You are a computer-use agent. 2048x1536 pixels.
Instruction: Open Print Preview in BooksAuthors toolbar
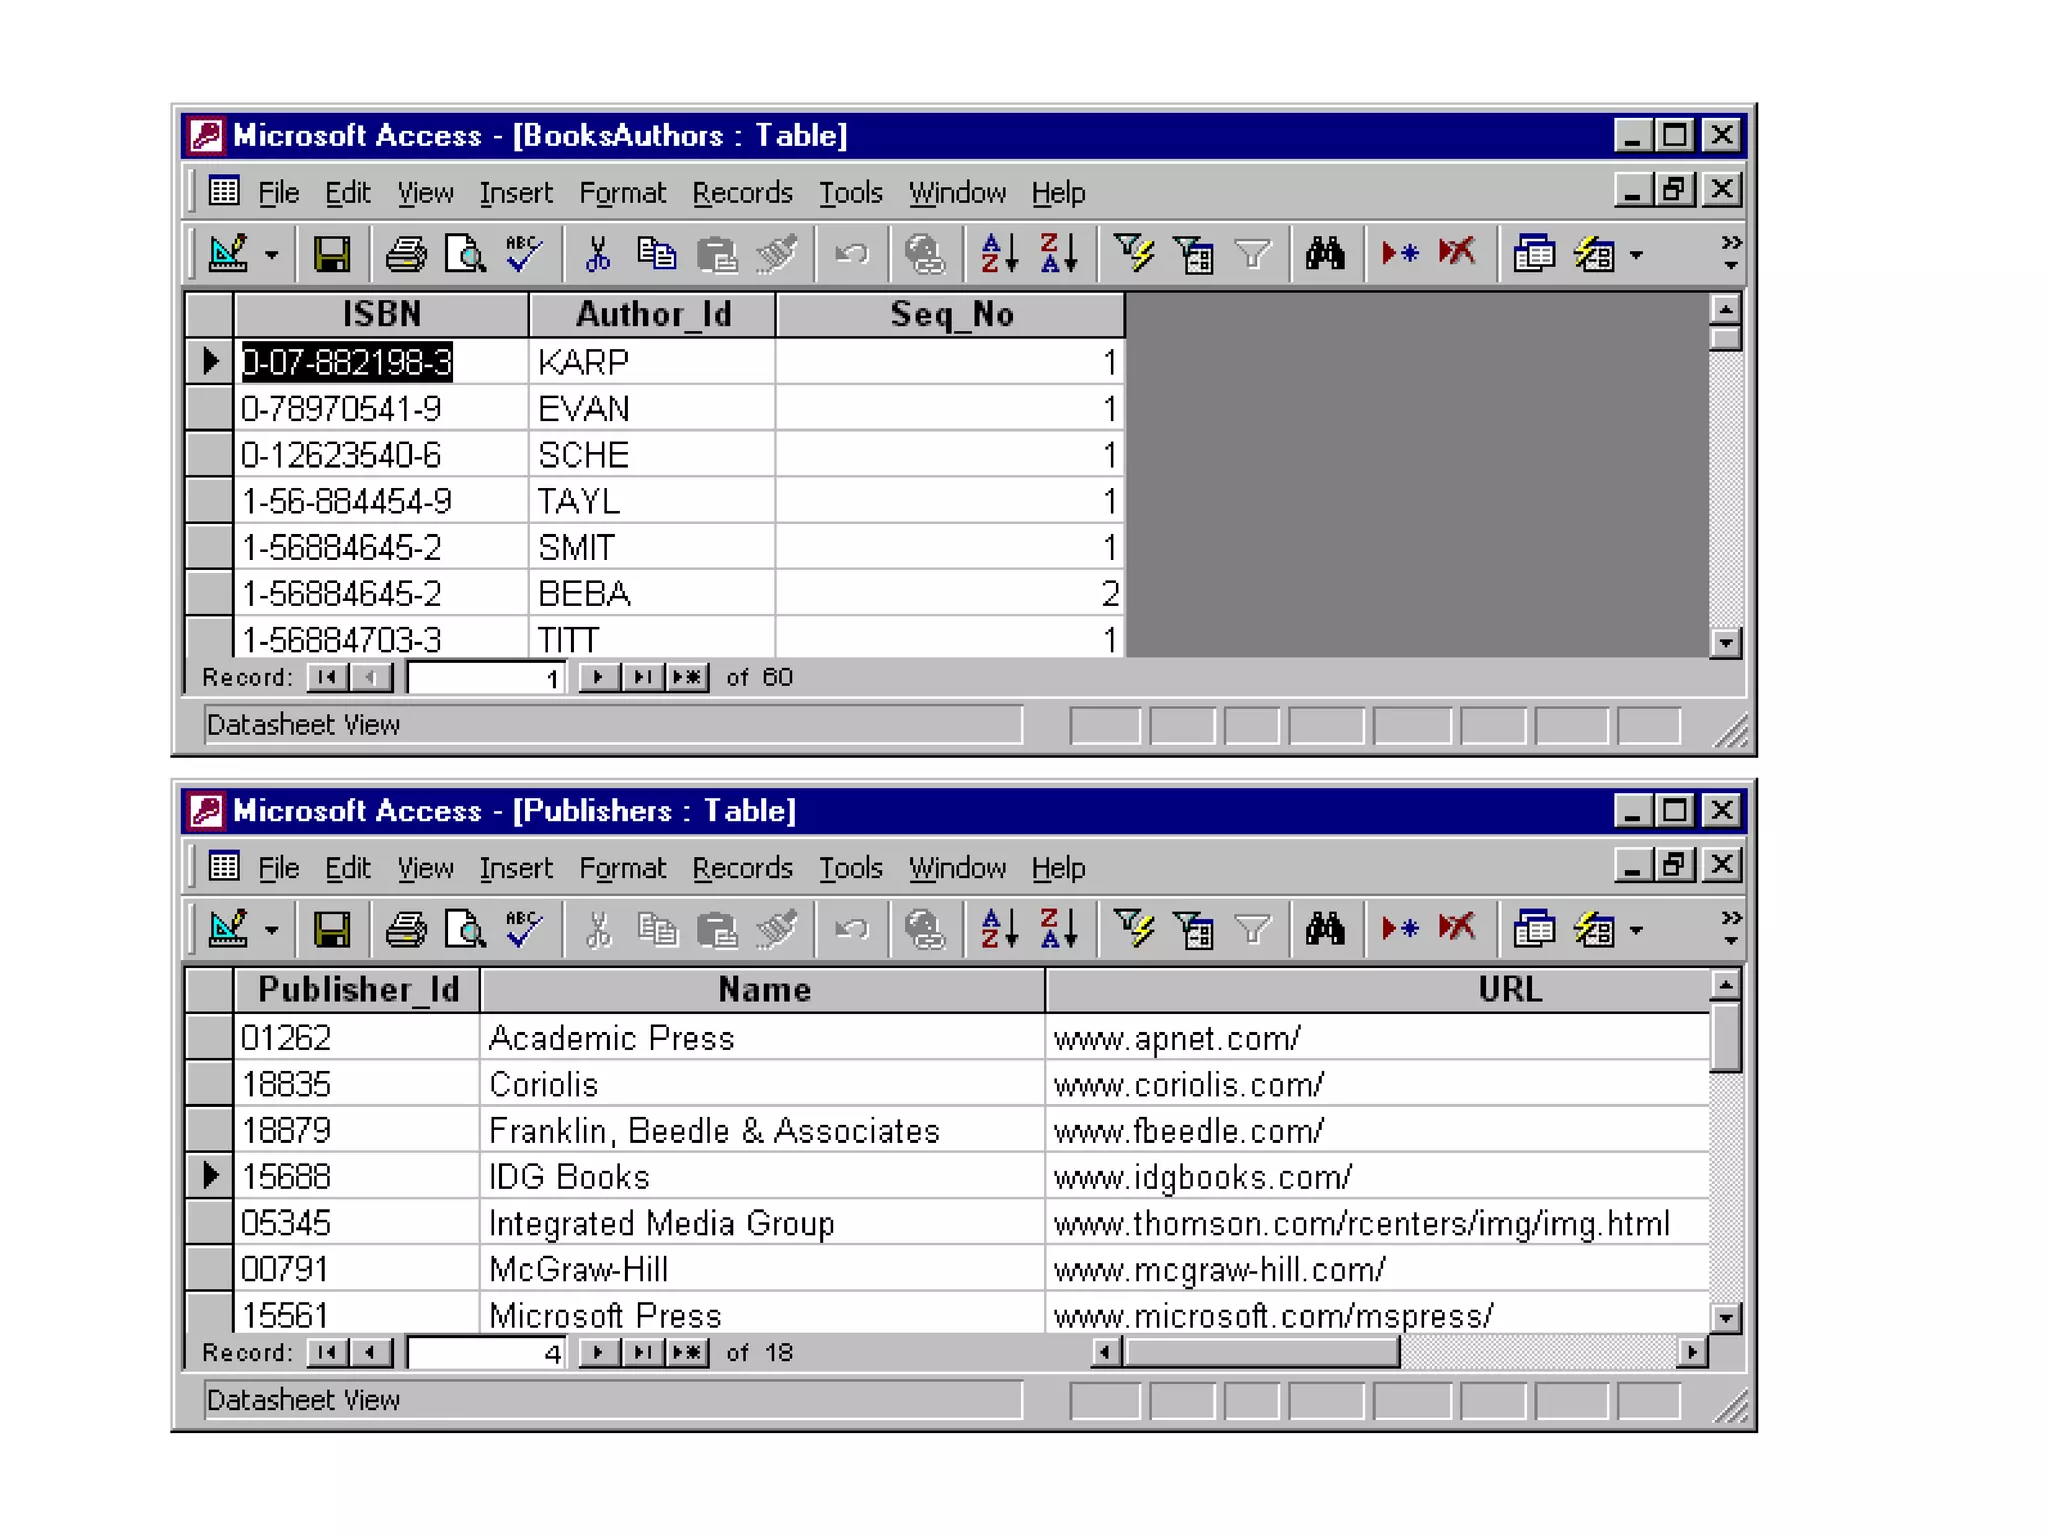tap(465, 254)
